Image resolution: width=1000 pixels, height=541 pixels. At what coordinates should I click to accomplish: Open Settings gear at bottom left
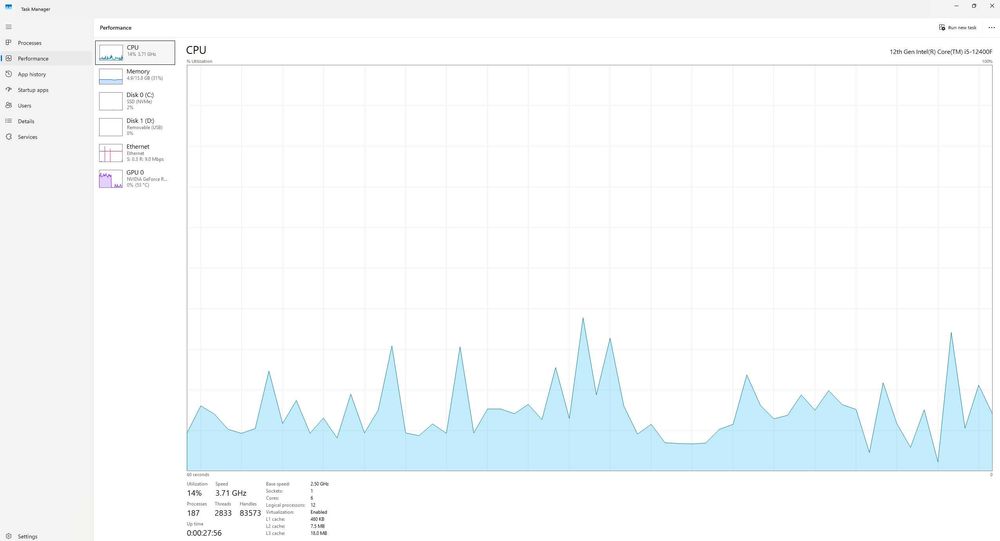point(8,537)
